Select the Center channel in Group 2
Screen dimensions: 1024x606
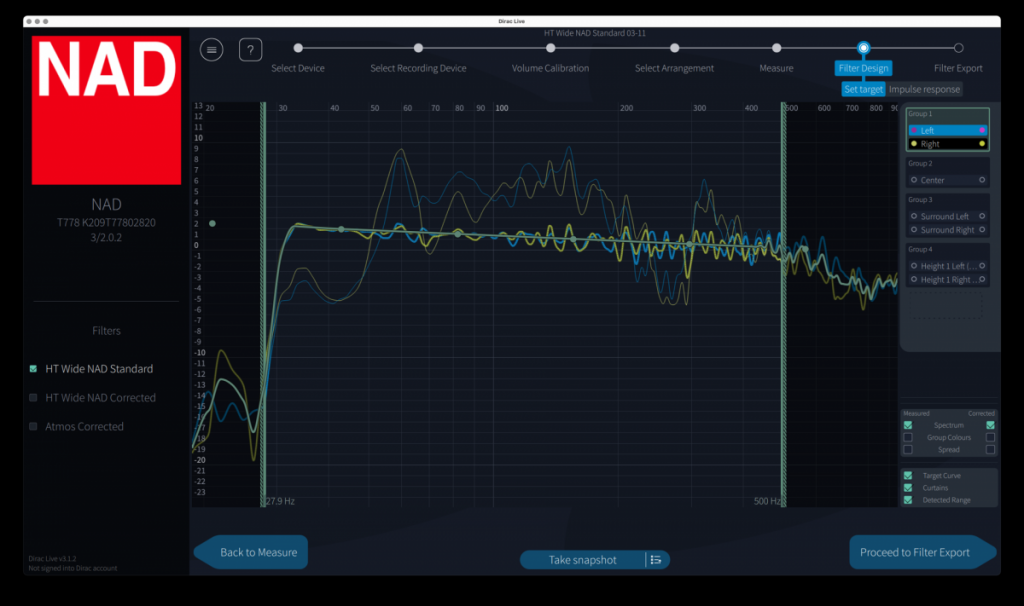pyautogui.click(x=947, y=181)
